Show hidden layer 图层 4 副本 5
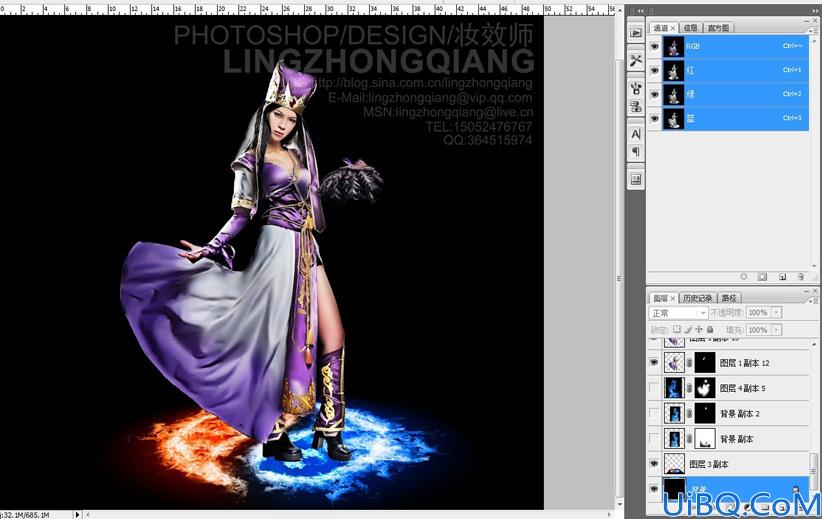 654,388
